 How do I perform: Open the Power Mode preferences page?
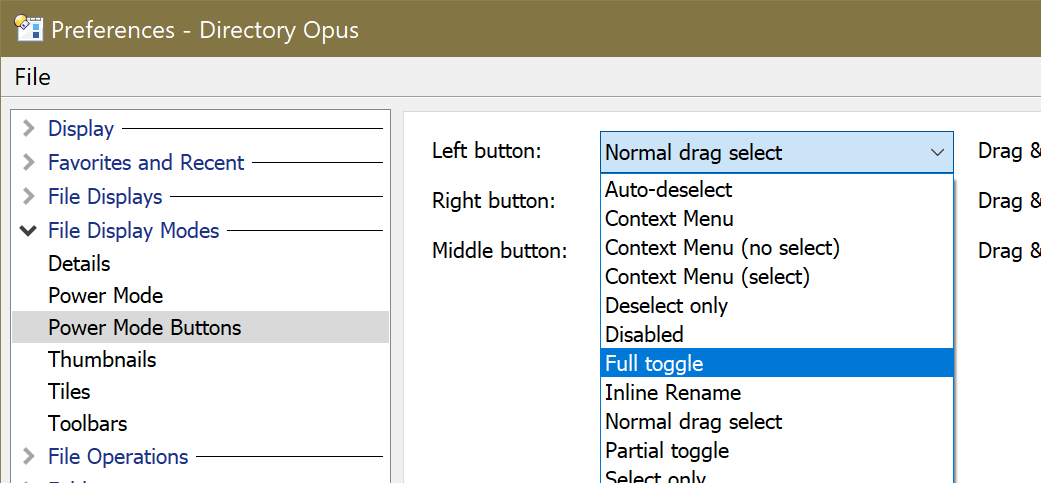click(x=106, y=295)
